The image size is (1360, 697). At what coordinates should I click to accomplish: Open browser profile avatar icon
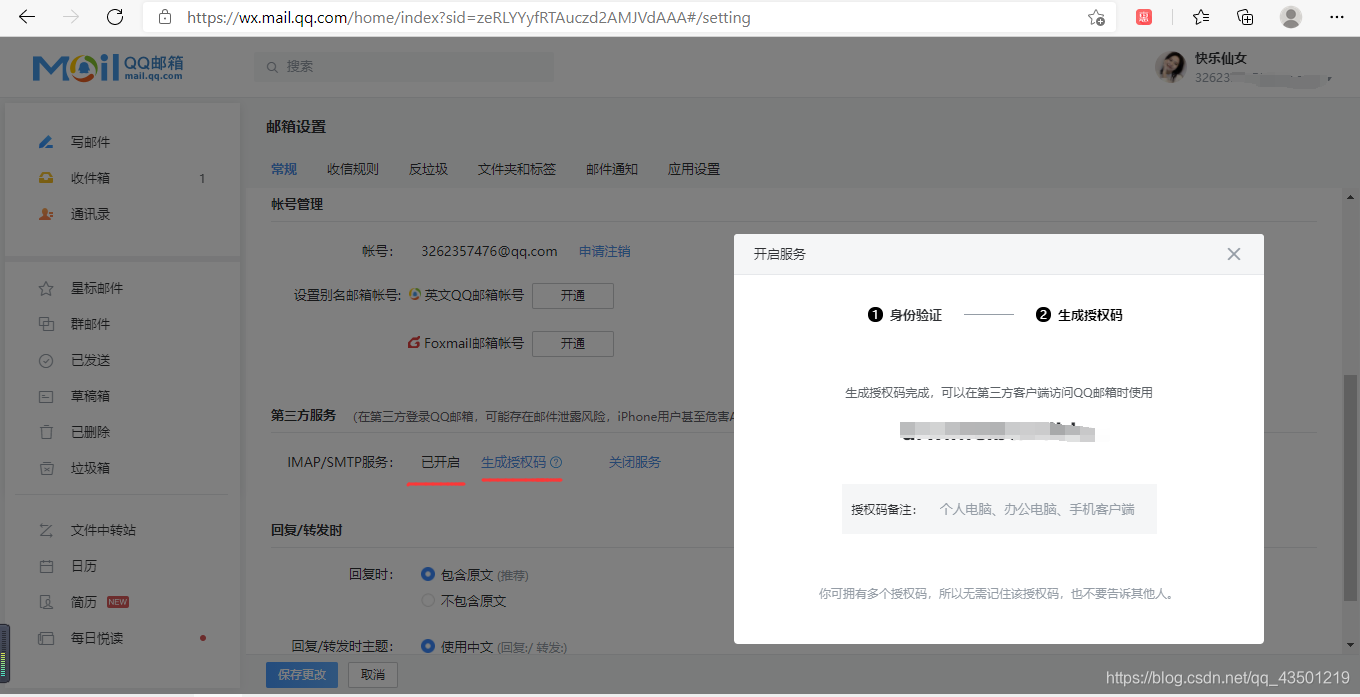pos(1291,17)
